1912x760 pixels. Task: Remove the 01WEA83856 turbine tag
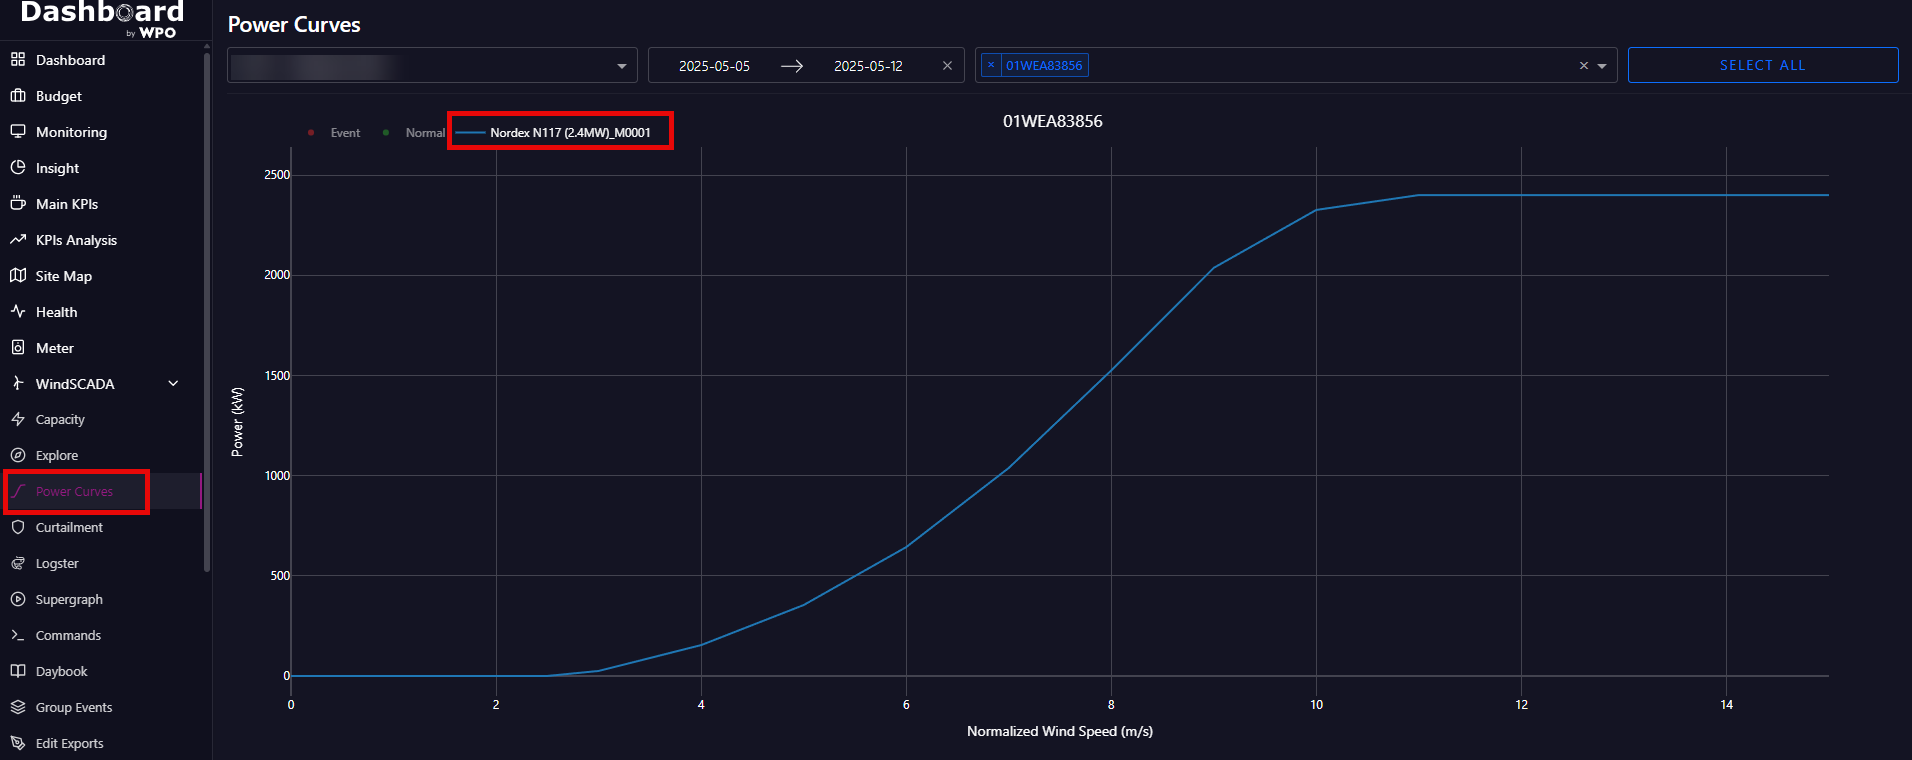point(991,65)
